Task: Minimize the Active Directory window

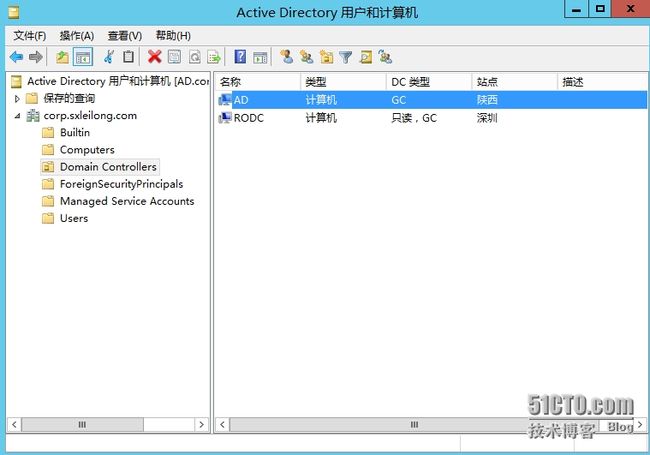Action: point(576,9)
